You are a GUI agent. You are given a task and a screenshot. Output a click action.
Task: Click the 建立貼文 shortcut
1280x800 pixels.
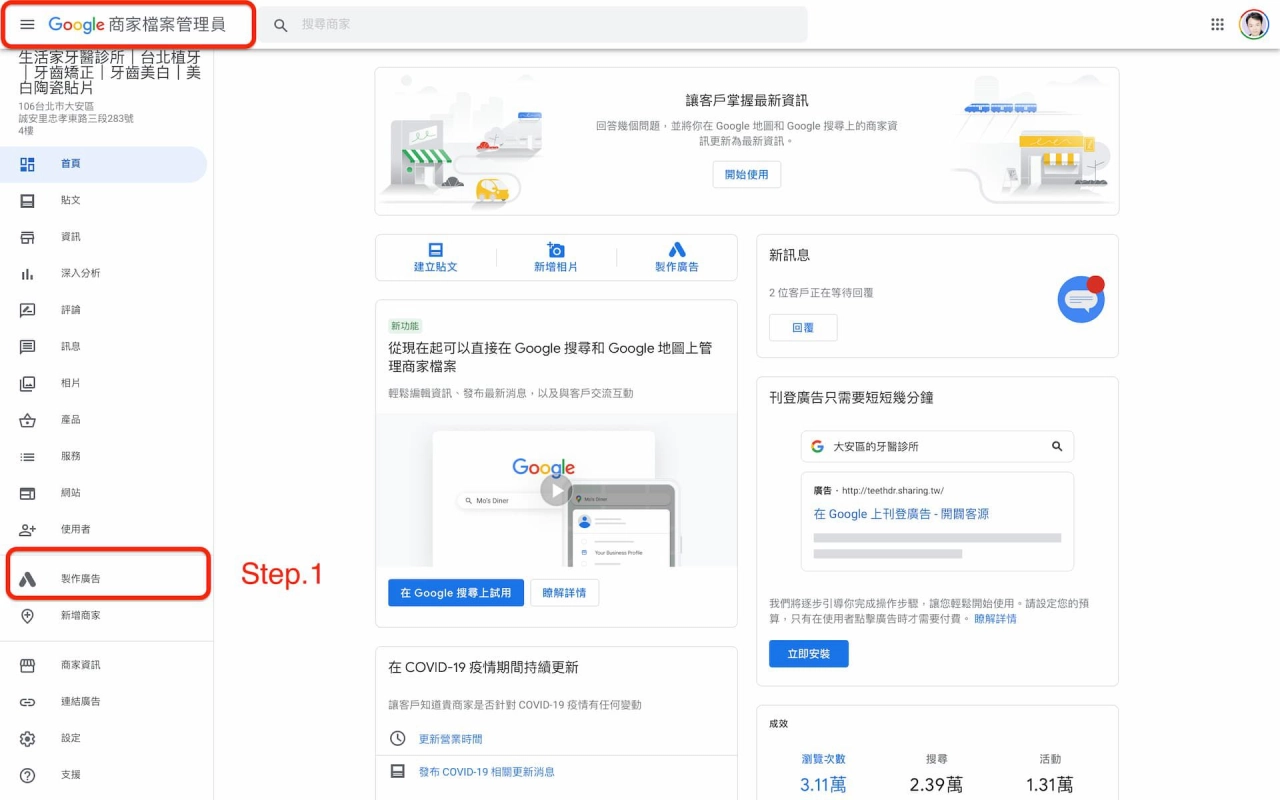(436, 258)
